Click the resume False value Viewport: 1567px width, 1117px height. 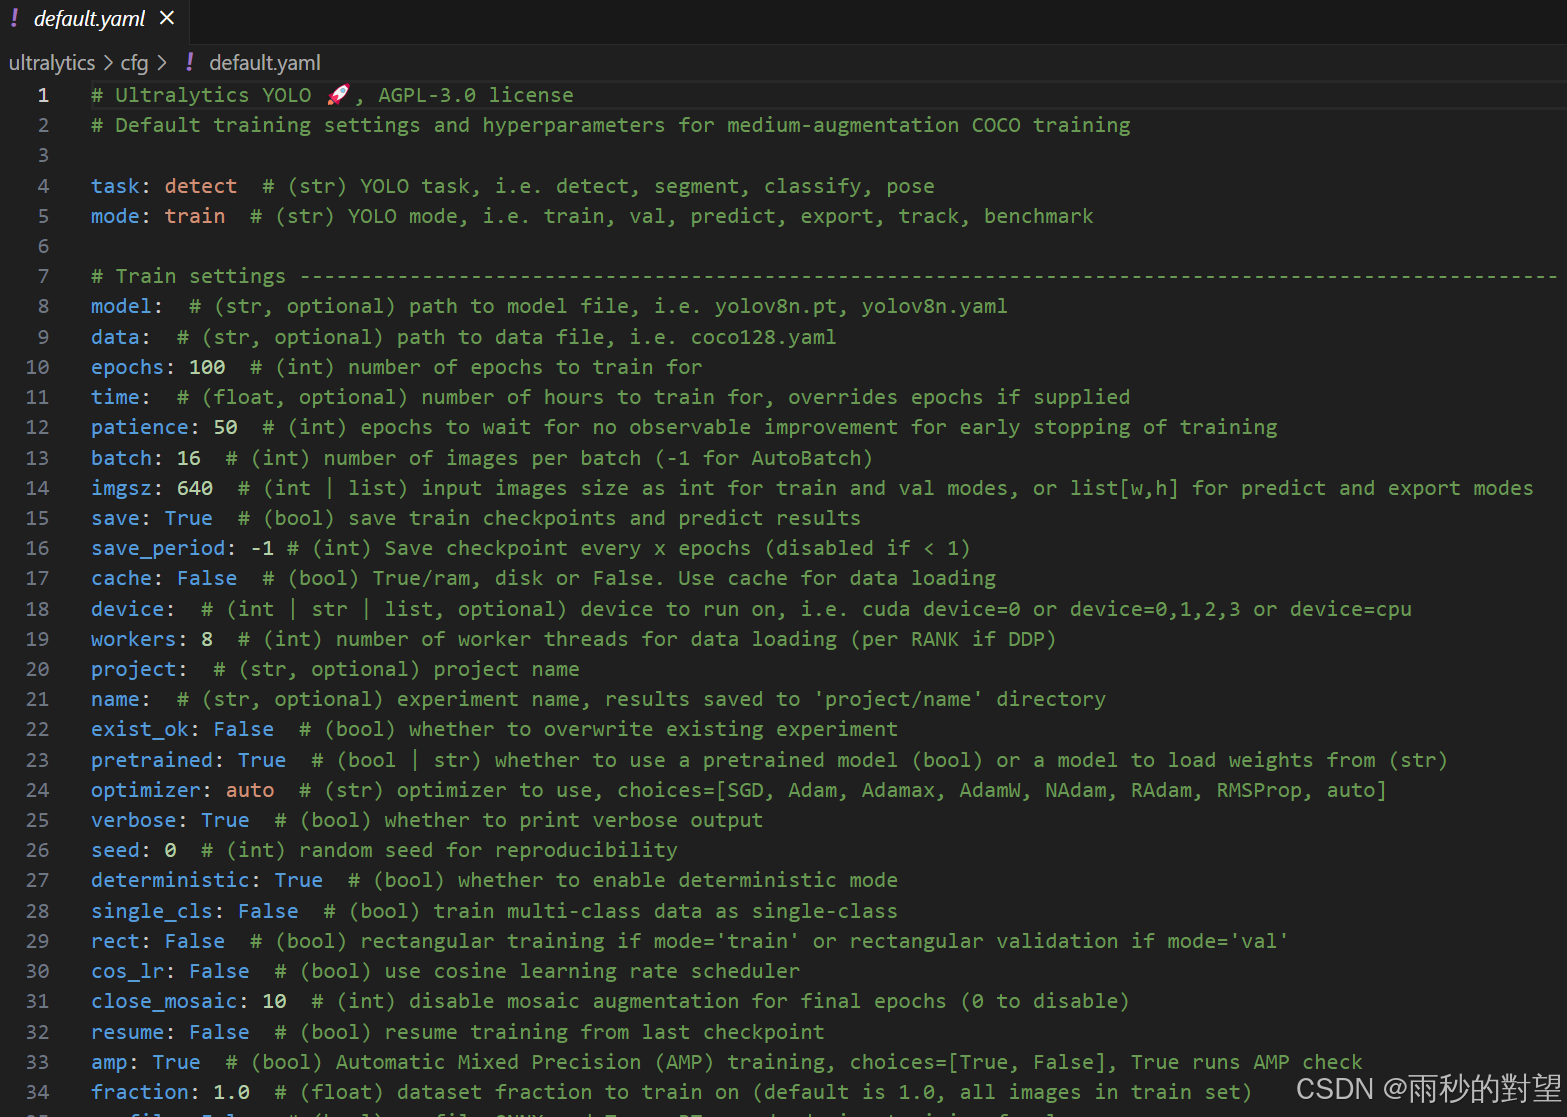coord(219,1032)
